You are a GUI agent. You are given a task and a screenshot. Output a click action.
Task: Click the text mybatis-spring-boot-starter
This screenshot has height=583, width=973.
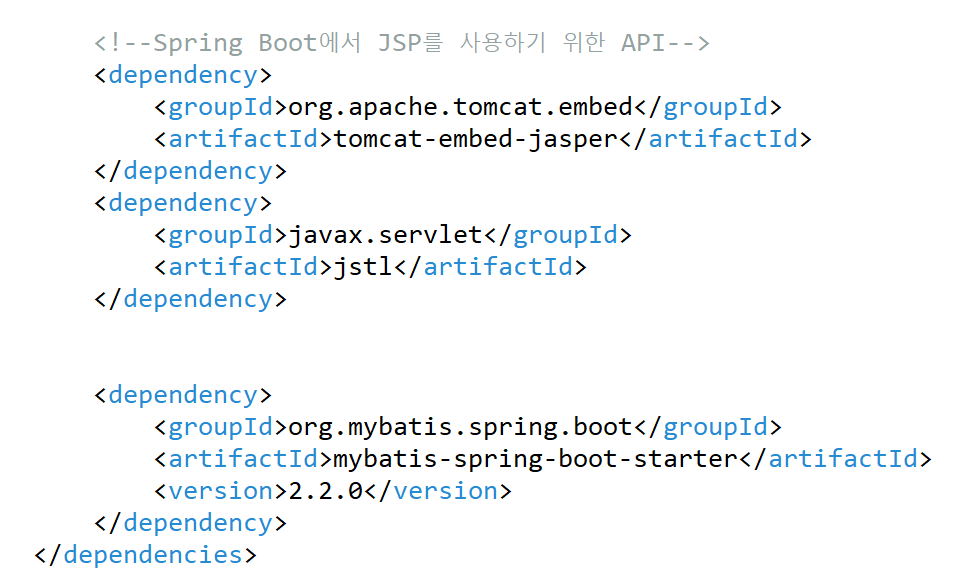(x=536, y=460)
